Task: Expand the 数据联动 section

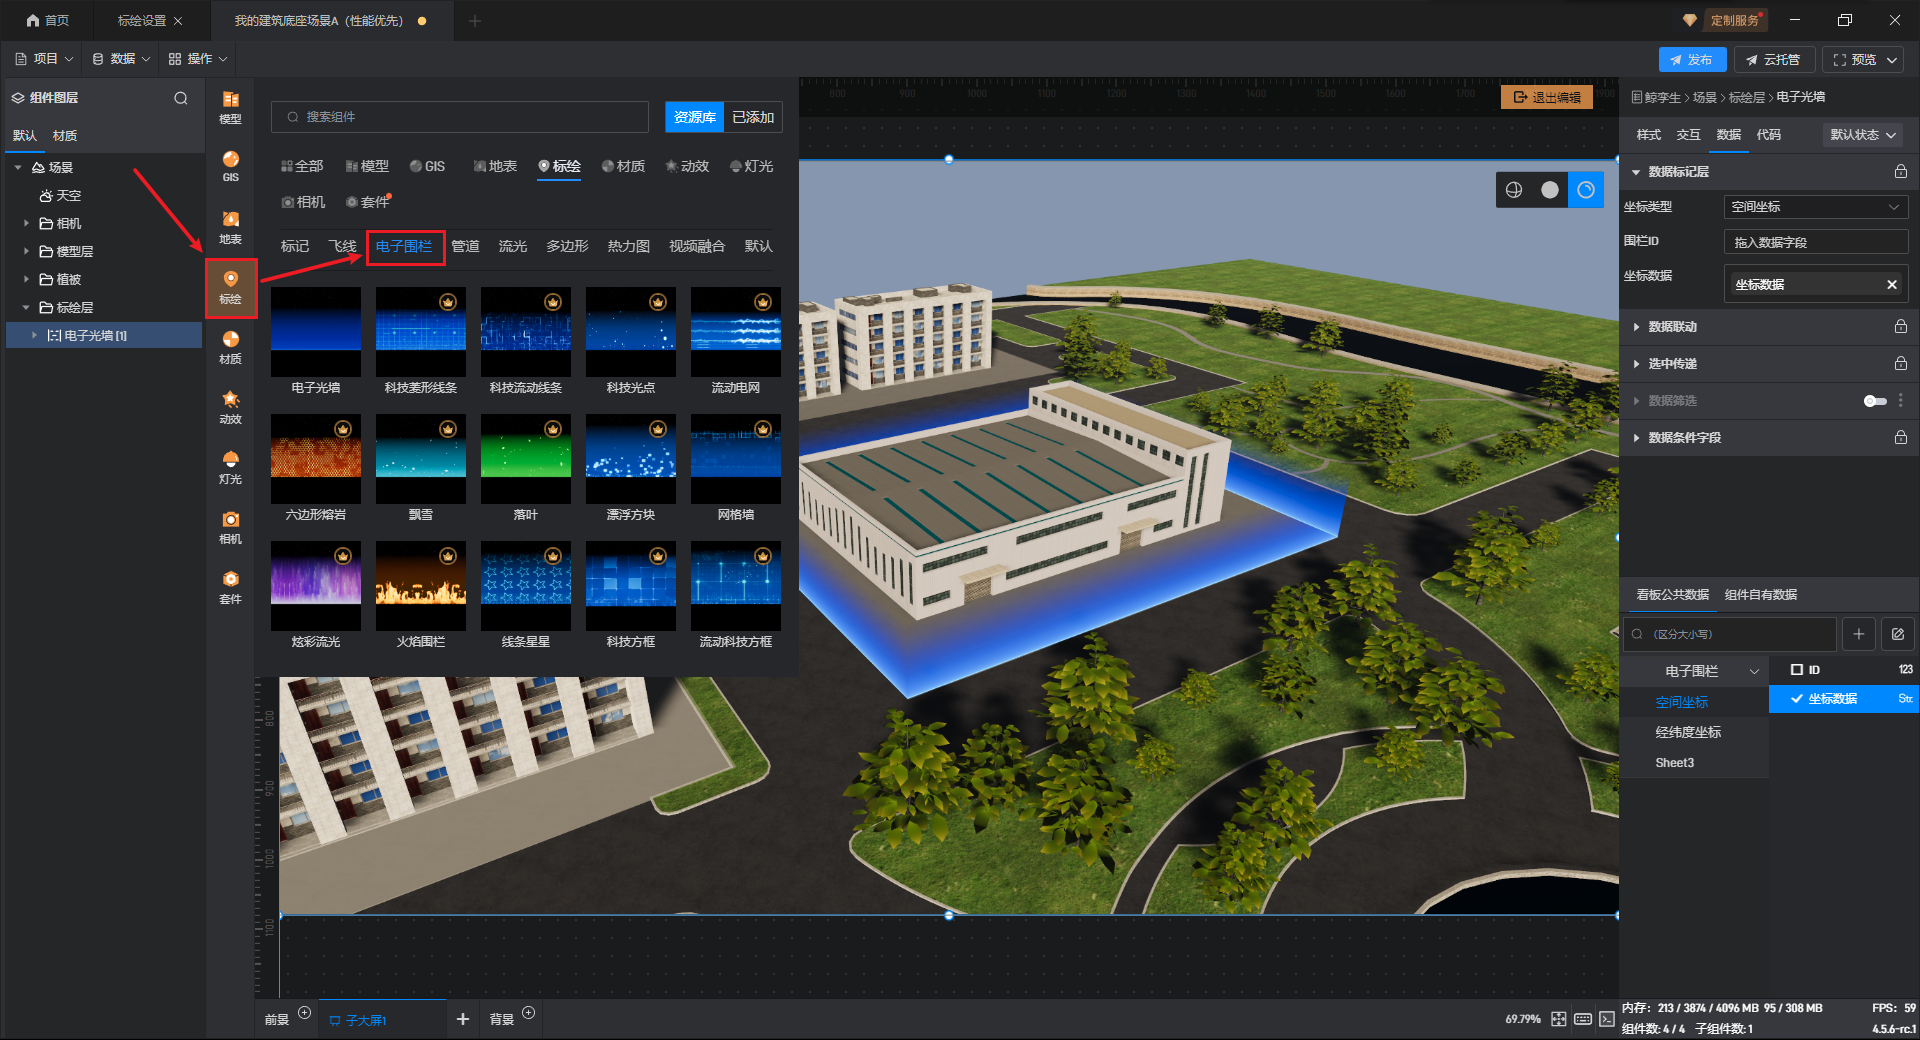Action: [x=1672, y=327]
